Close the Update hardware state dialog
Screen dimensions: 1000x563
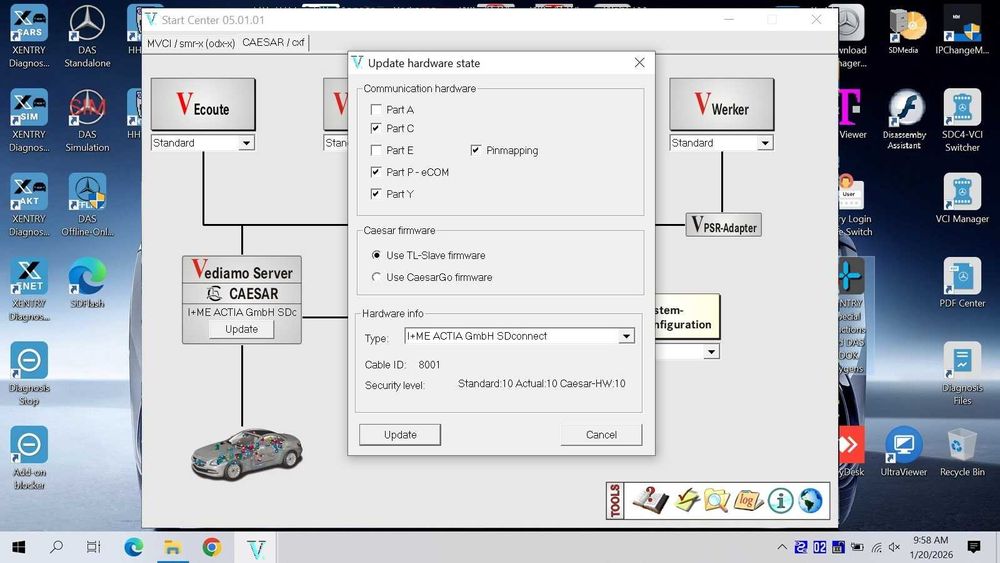tap(639, 62)
